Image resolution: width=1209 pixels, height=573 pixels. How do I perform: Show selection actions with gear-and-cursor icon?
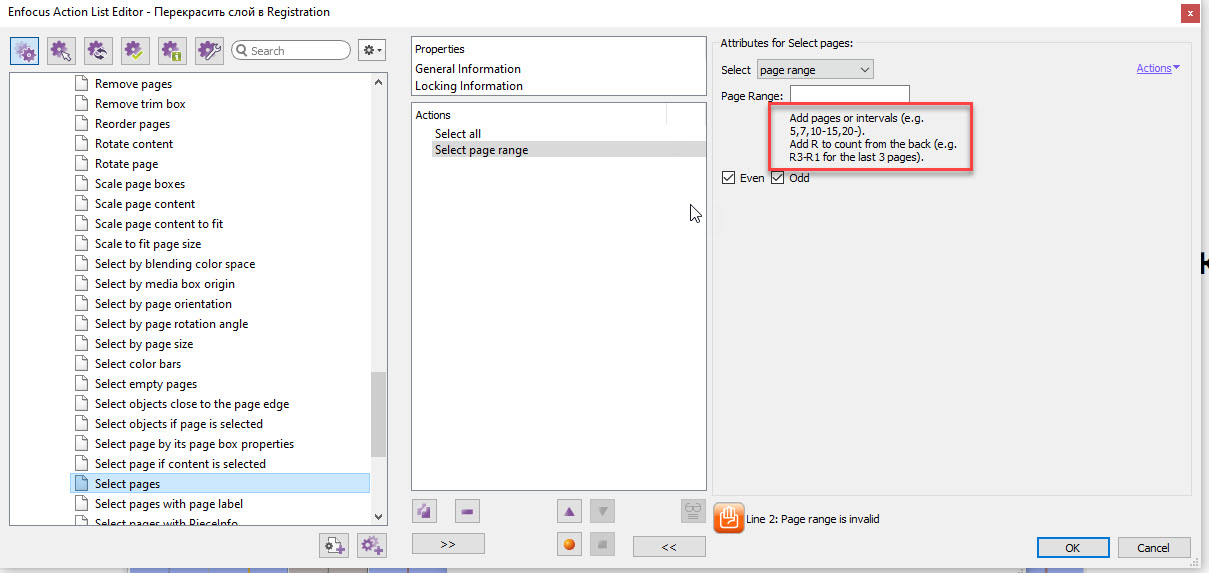[x=62, y=50]
